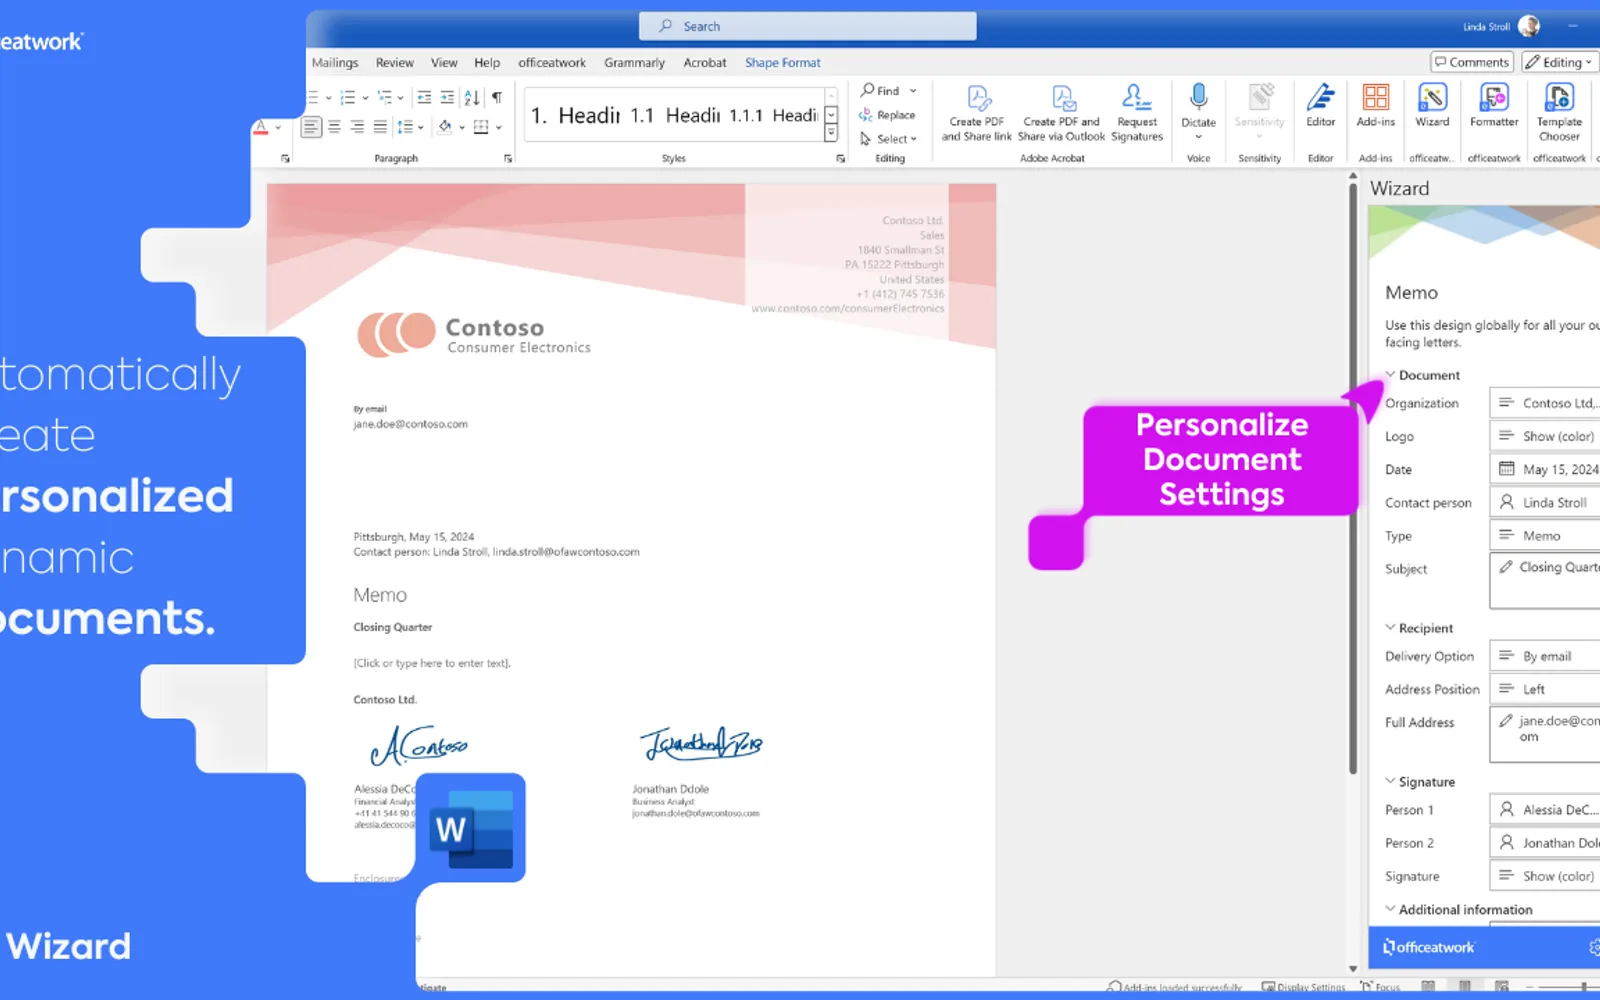Toggle Center paragraph alignment

[334, 127]
